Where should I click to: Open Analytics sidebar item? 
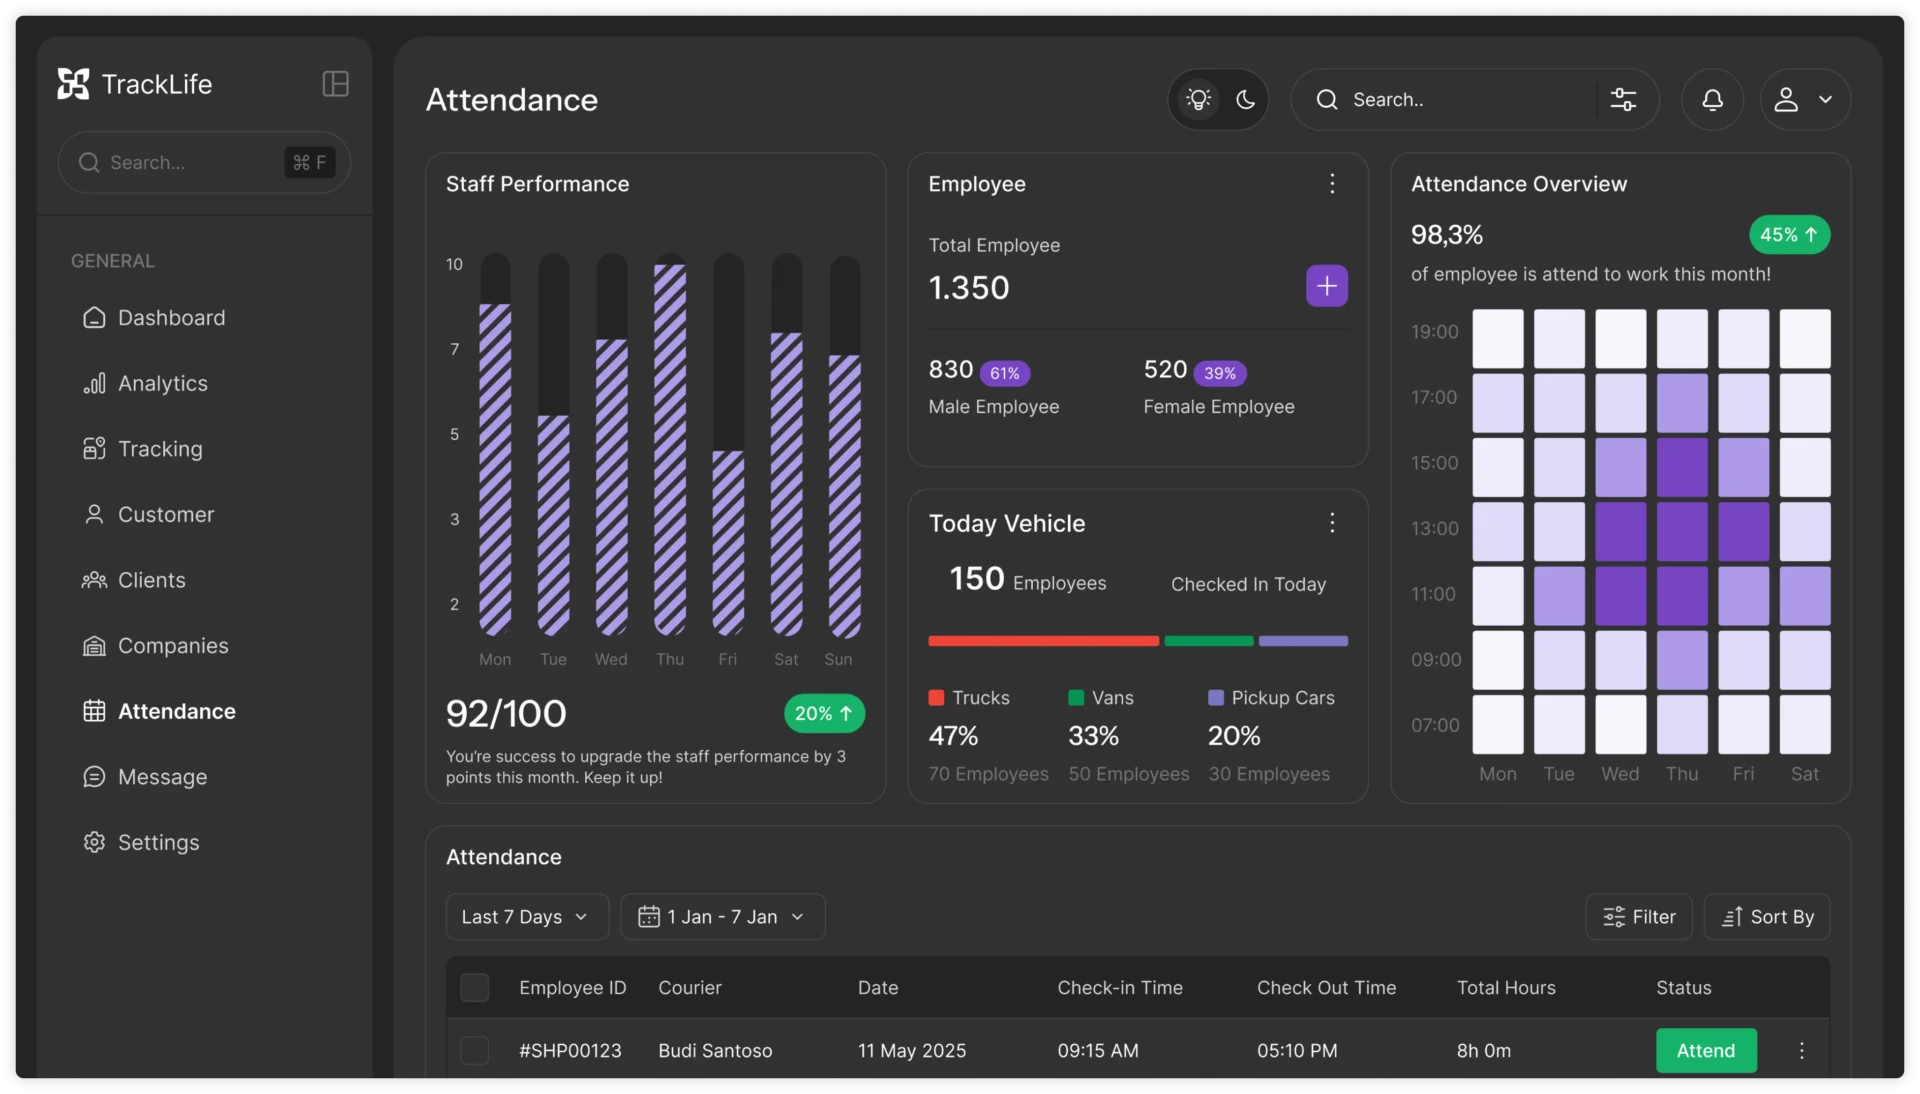pos(162,384)
